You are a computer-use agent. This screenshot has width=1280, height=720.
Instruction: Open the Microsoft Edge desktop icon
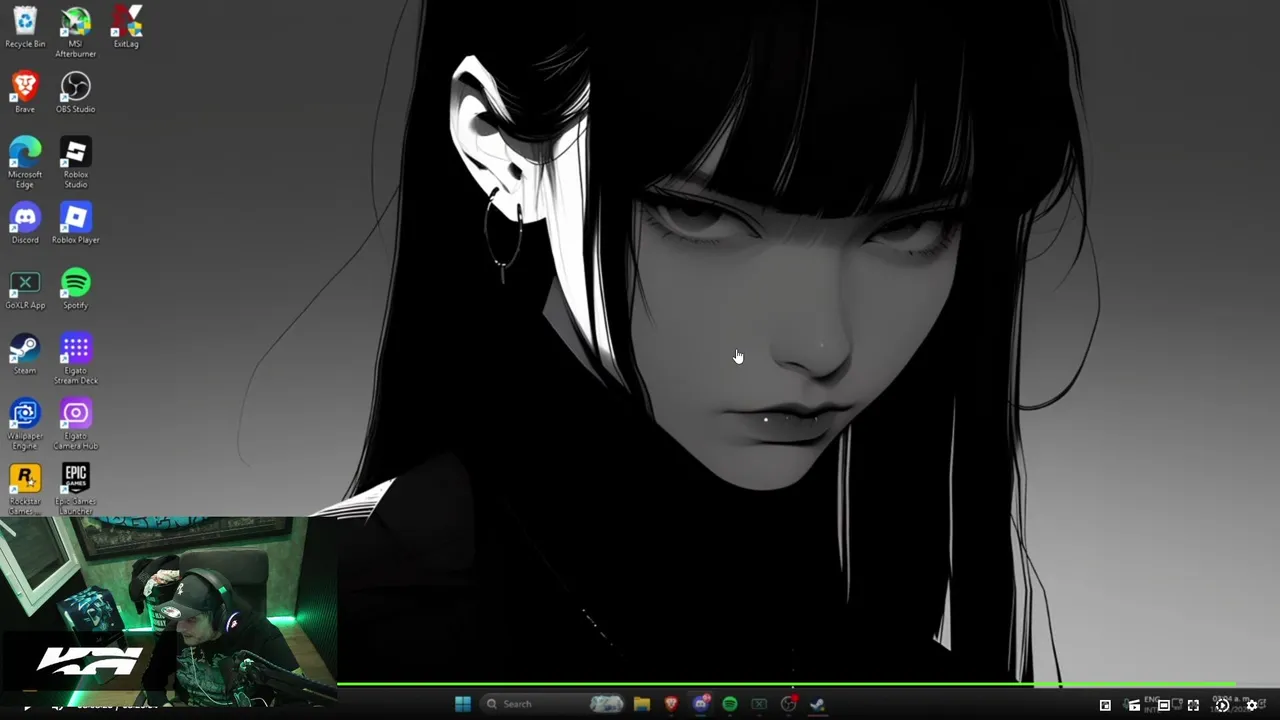(x=25, y=162)
